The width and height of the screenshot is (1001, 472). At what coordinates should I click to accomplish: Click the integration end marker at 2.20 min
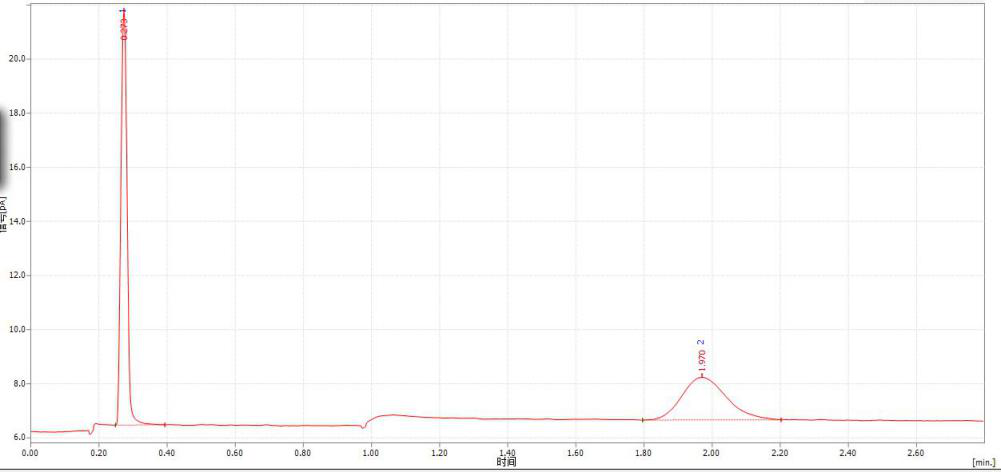pyautogui.click(x=781, y=420)
